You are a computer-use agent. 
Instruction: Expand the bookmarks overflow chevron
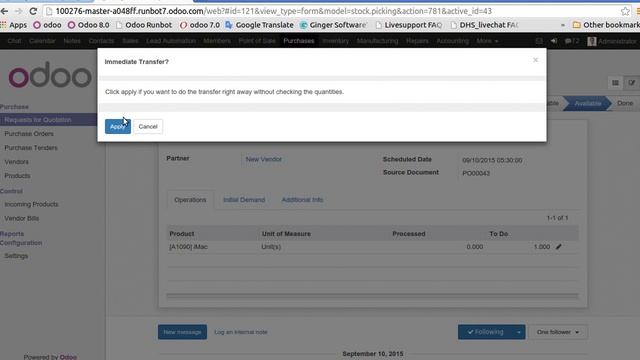(x=563, y=25)
